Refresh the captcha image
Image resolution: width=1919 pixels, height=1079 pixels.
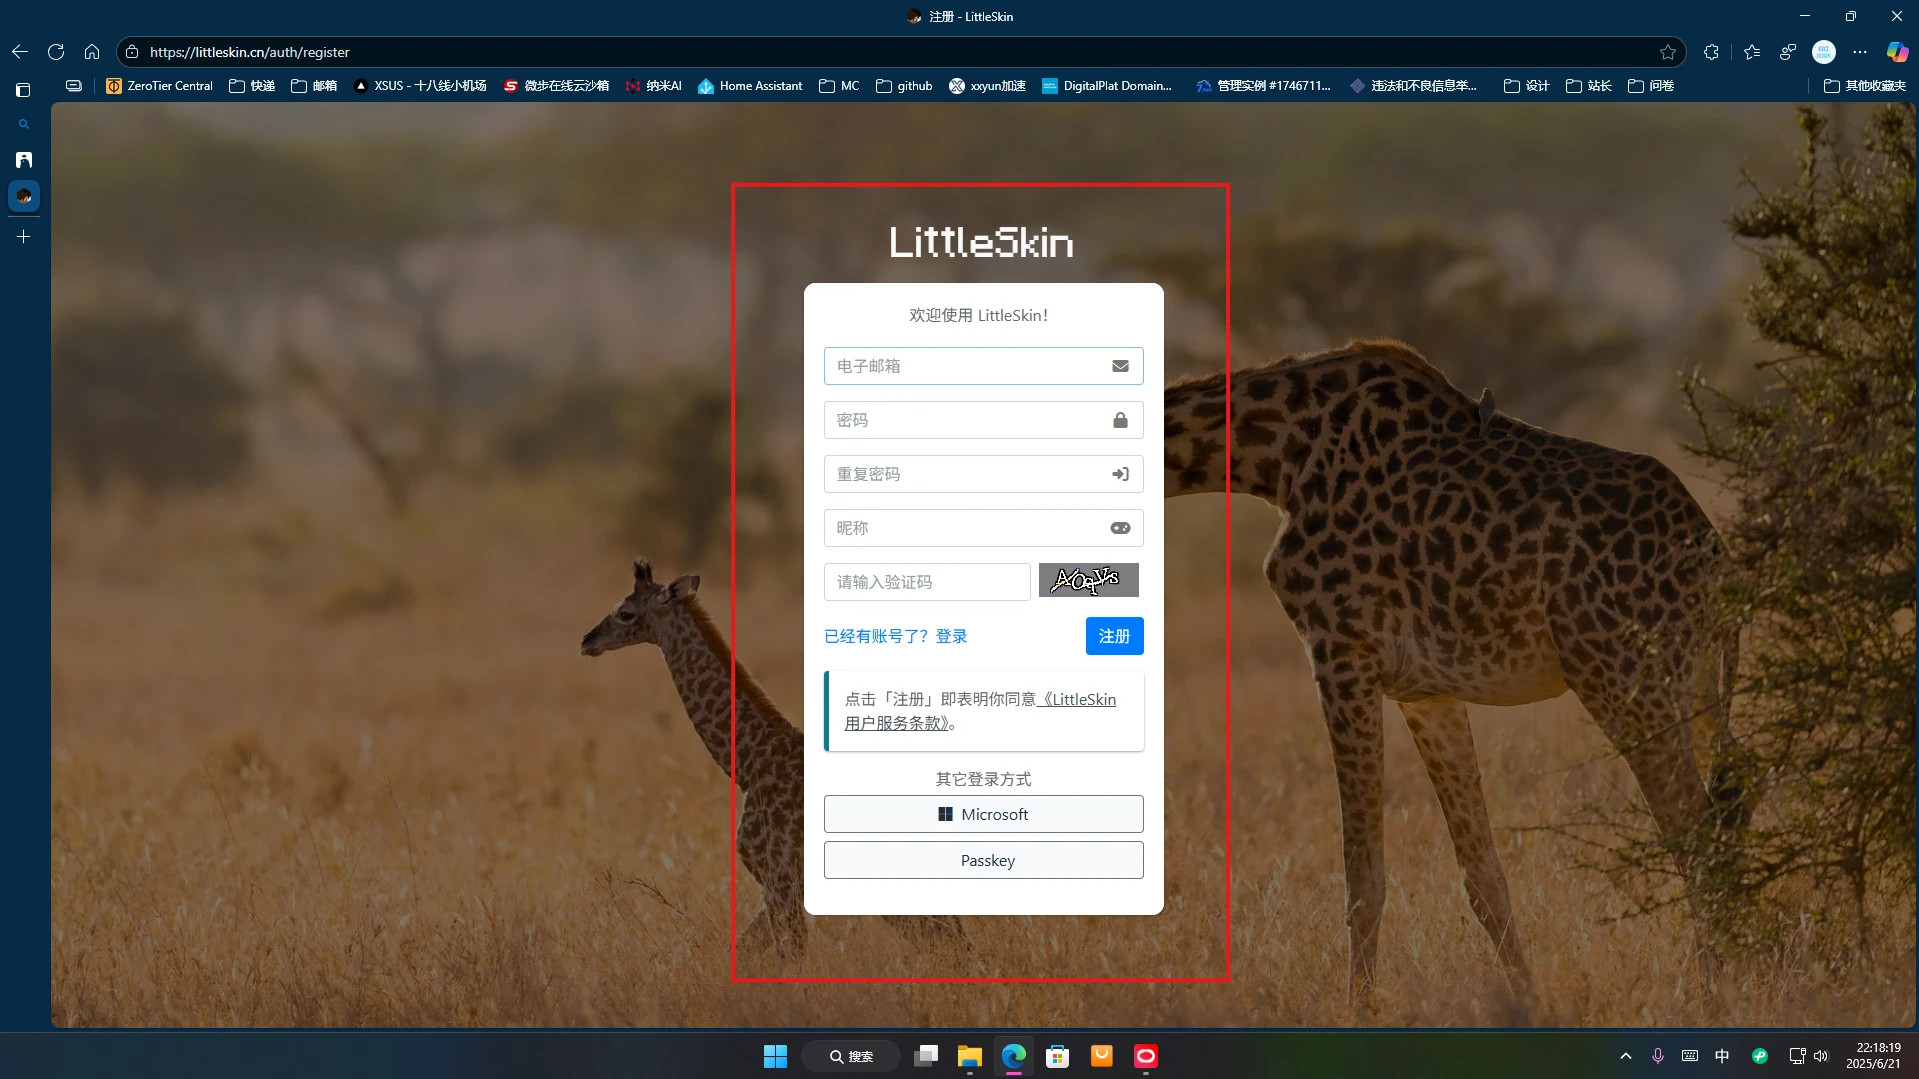click(x=1088, y=580)
